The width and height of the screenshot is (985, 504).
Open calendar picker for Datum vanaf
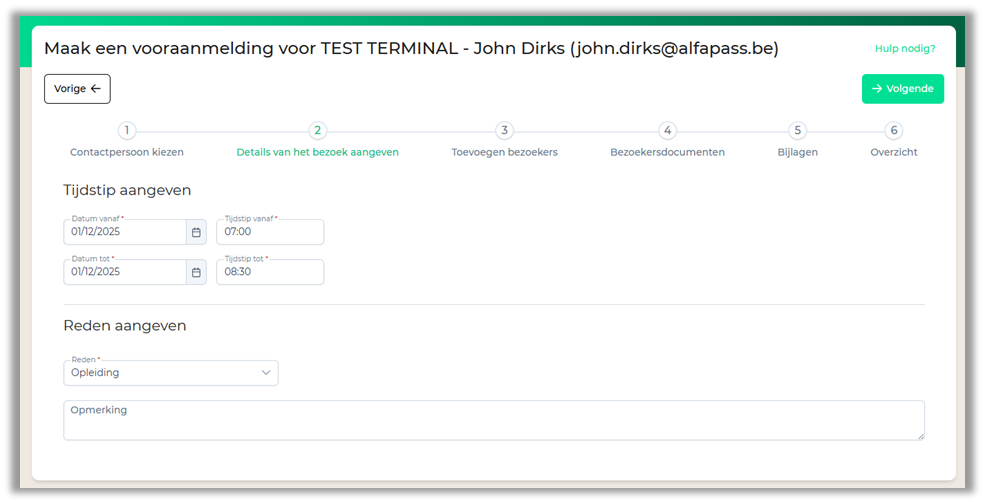click(x=196, y=232)
